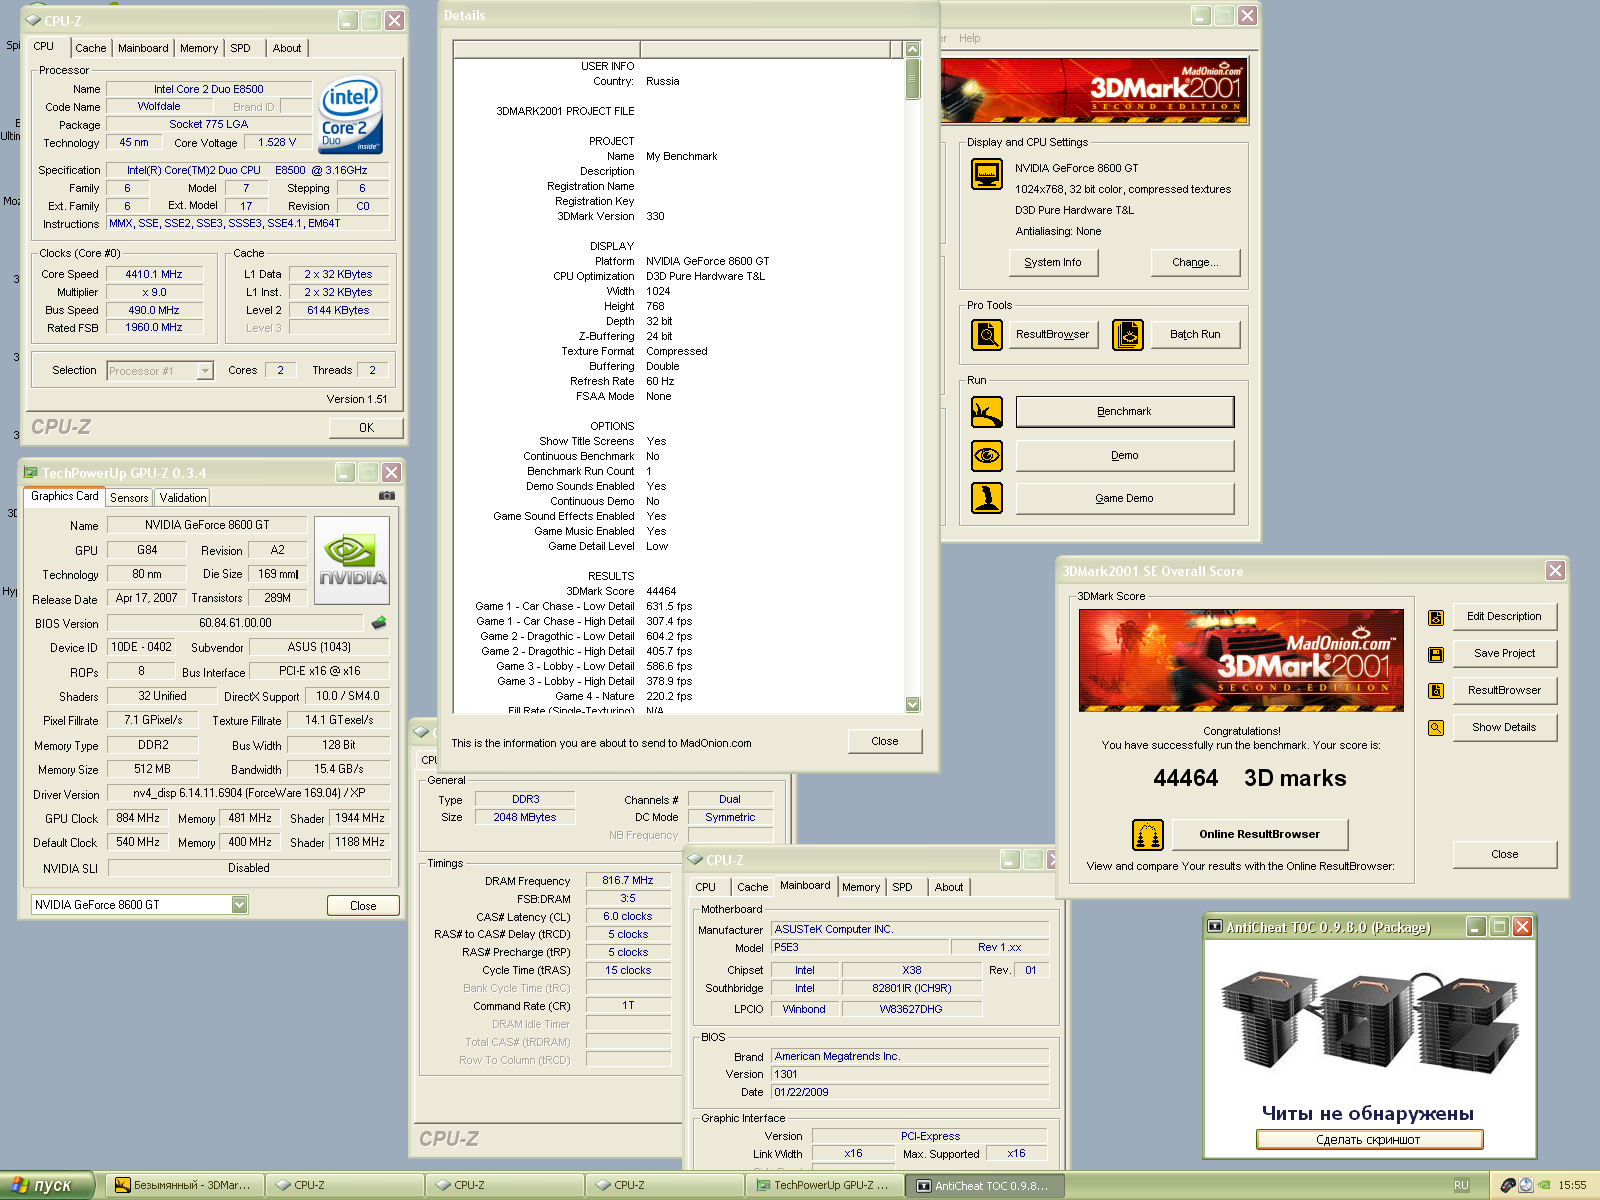Click the Details list scrollbar thumb
The width and height of the screenshot is (1600, 1200).
click(913, 79)
